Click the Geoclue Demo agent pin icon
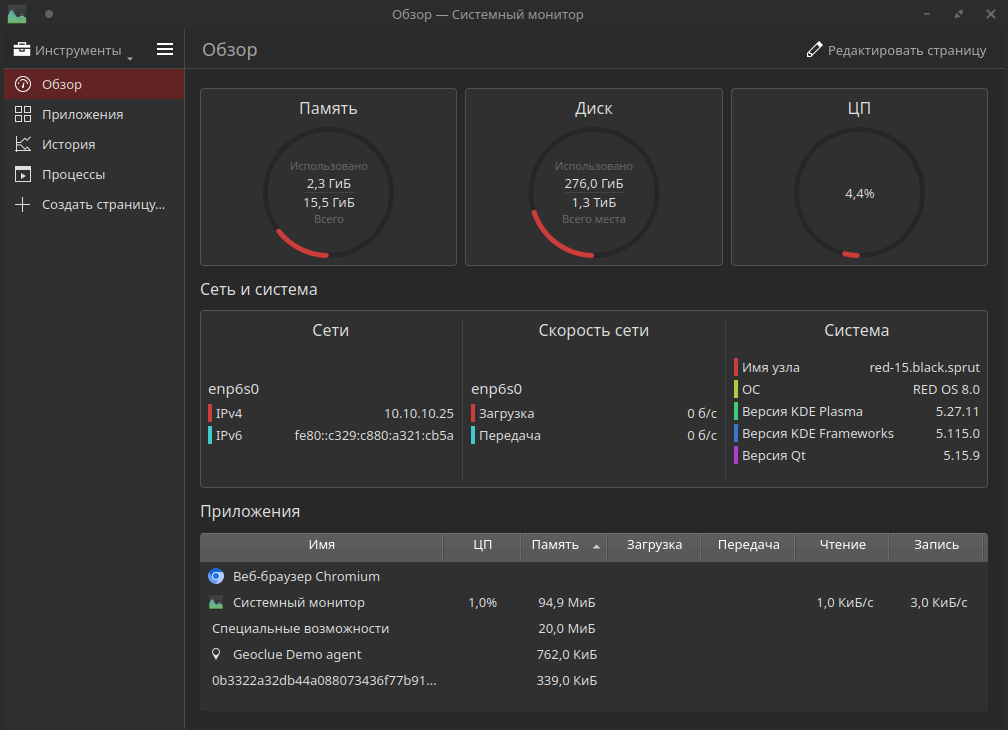This screenshot has height=730, width=1008. click(x=216, y=655)
